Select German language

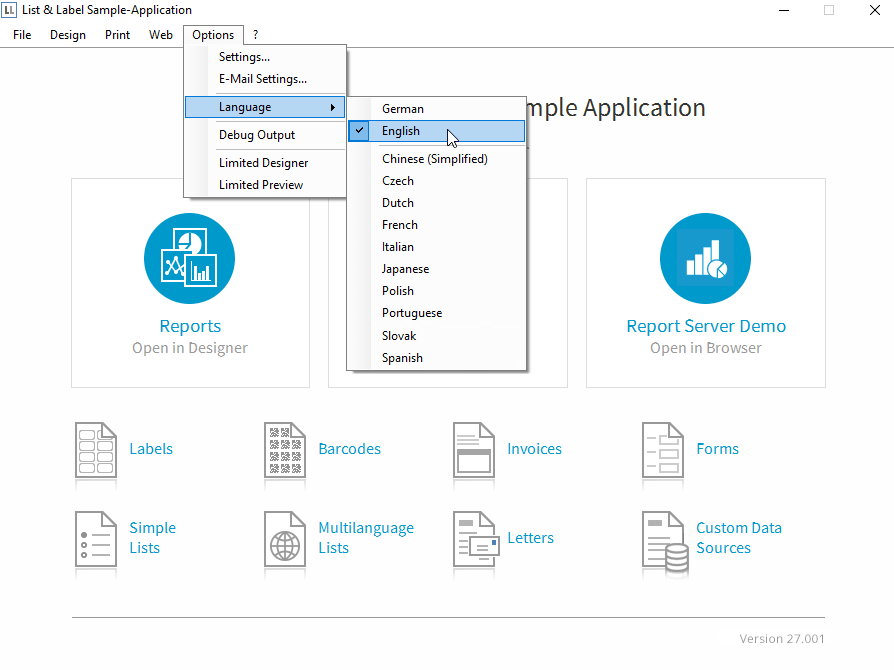(436, 109)
